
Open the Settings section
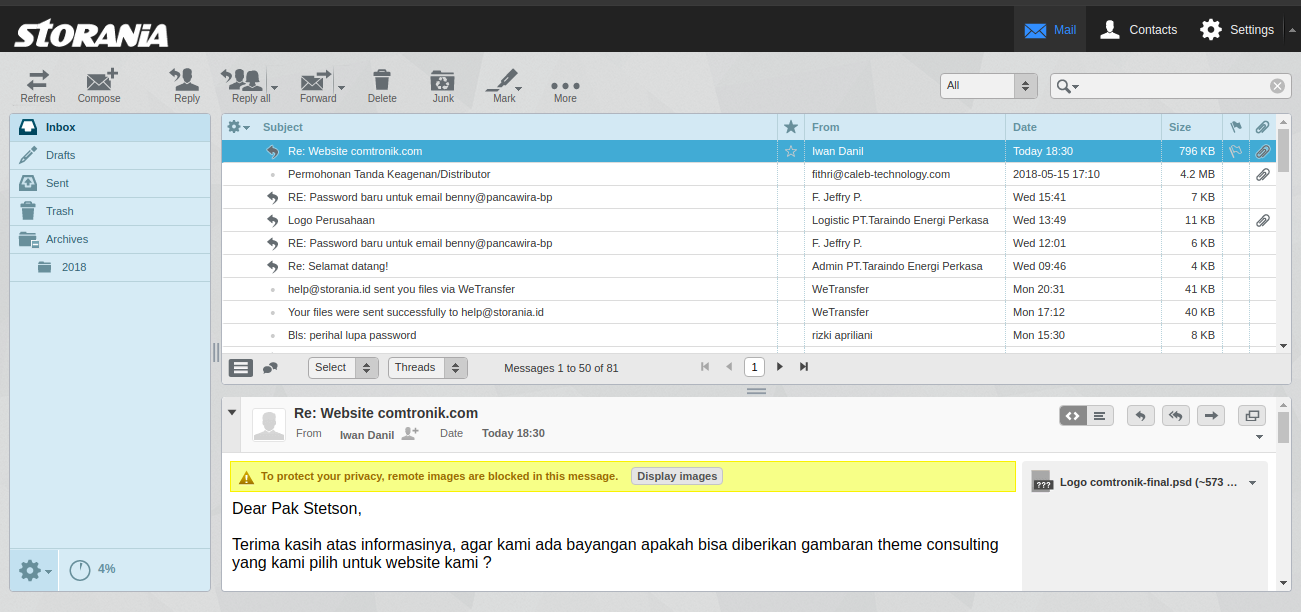point(1237,29)
